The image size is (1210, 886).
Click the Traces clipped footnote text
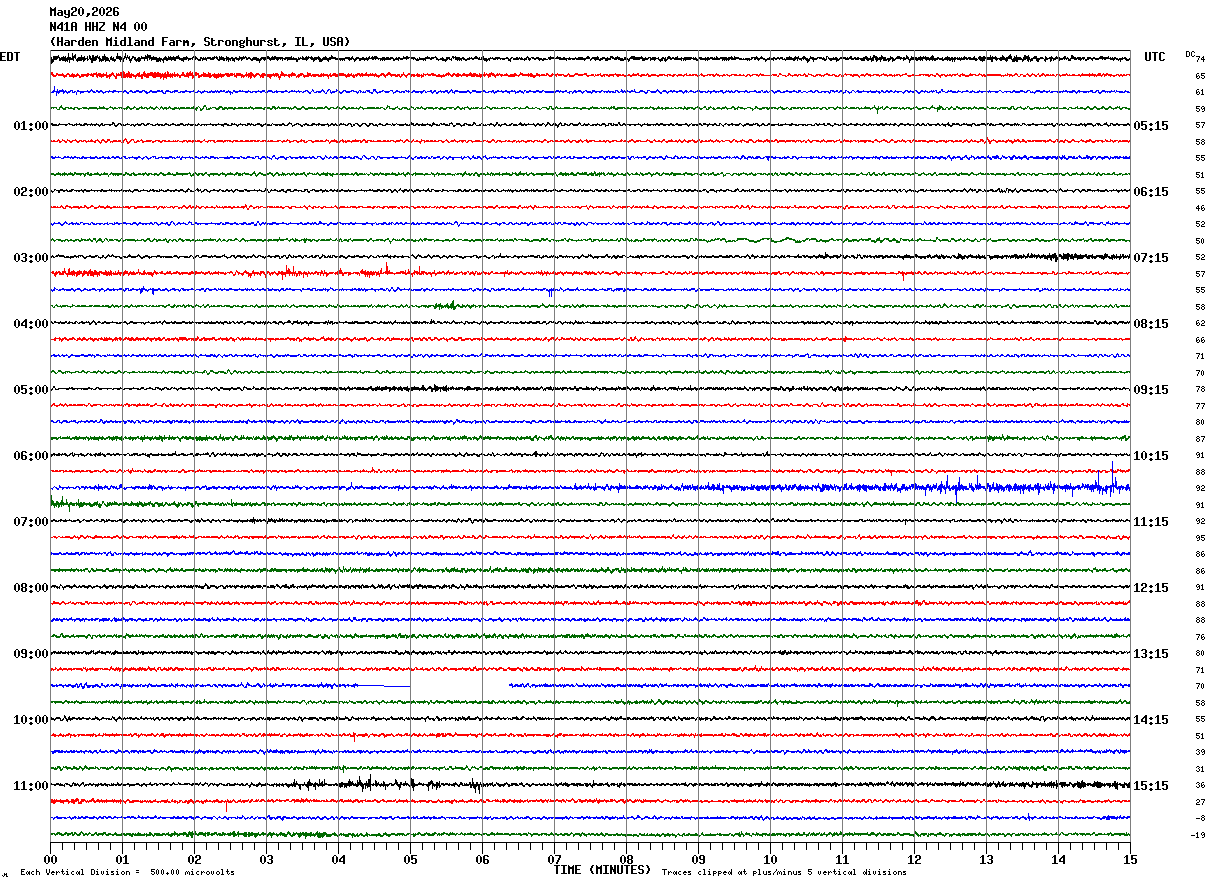784,872
